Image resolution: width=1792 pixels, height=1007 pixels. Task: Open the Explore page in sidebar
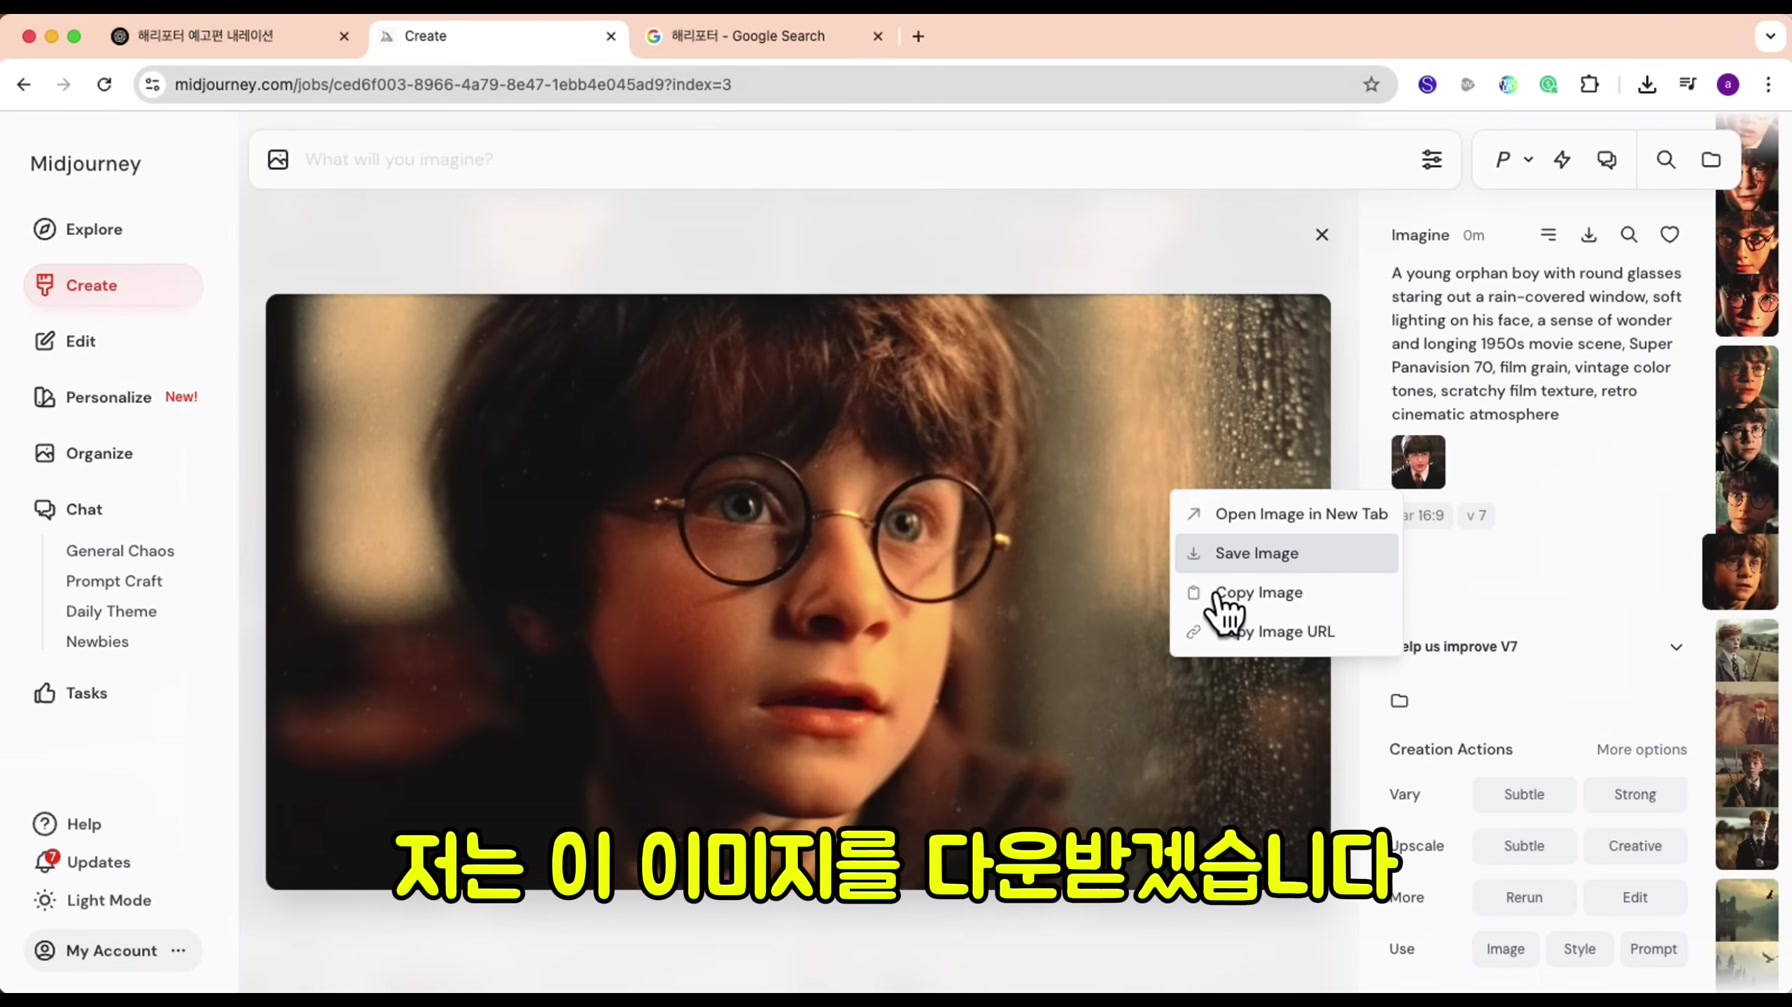pos(78,229)
